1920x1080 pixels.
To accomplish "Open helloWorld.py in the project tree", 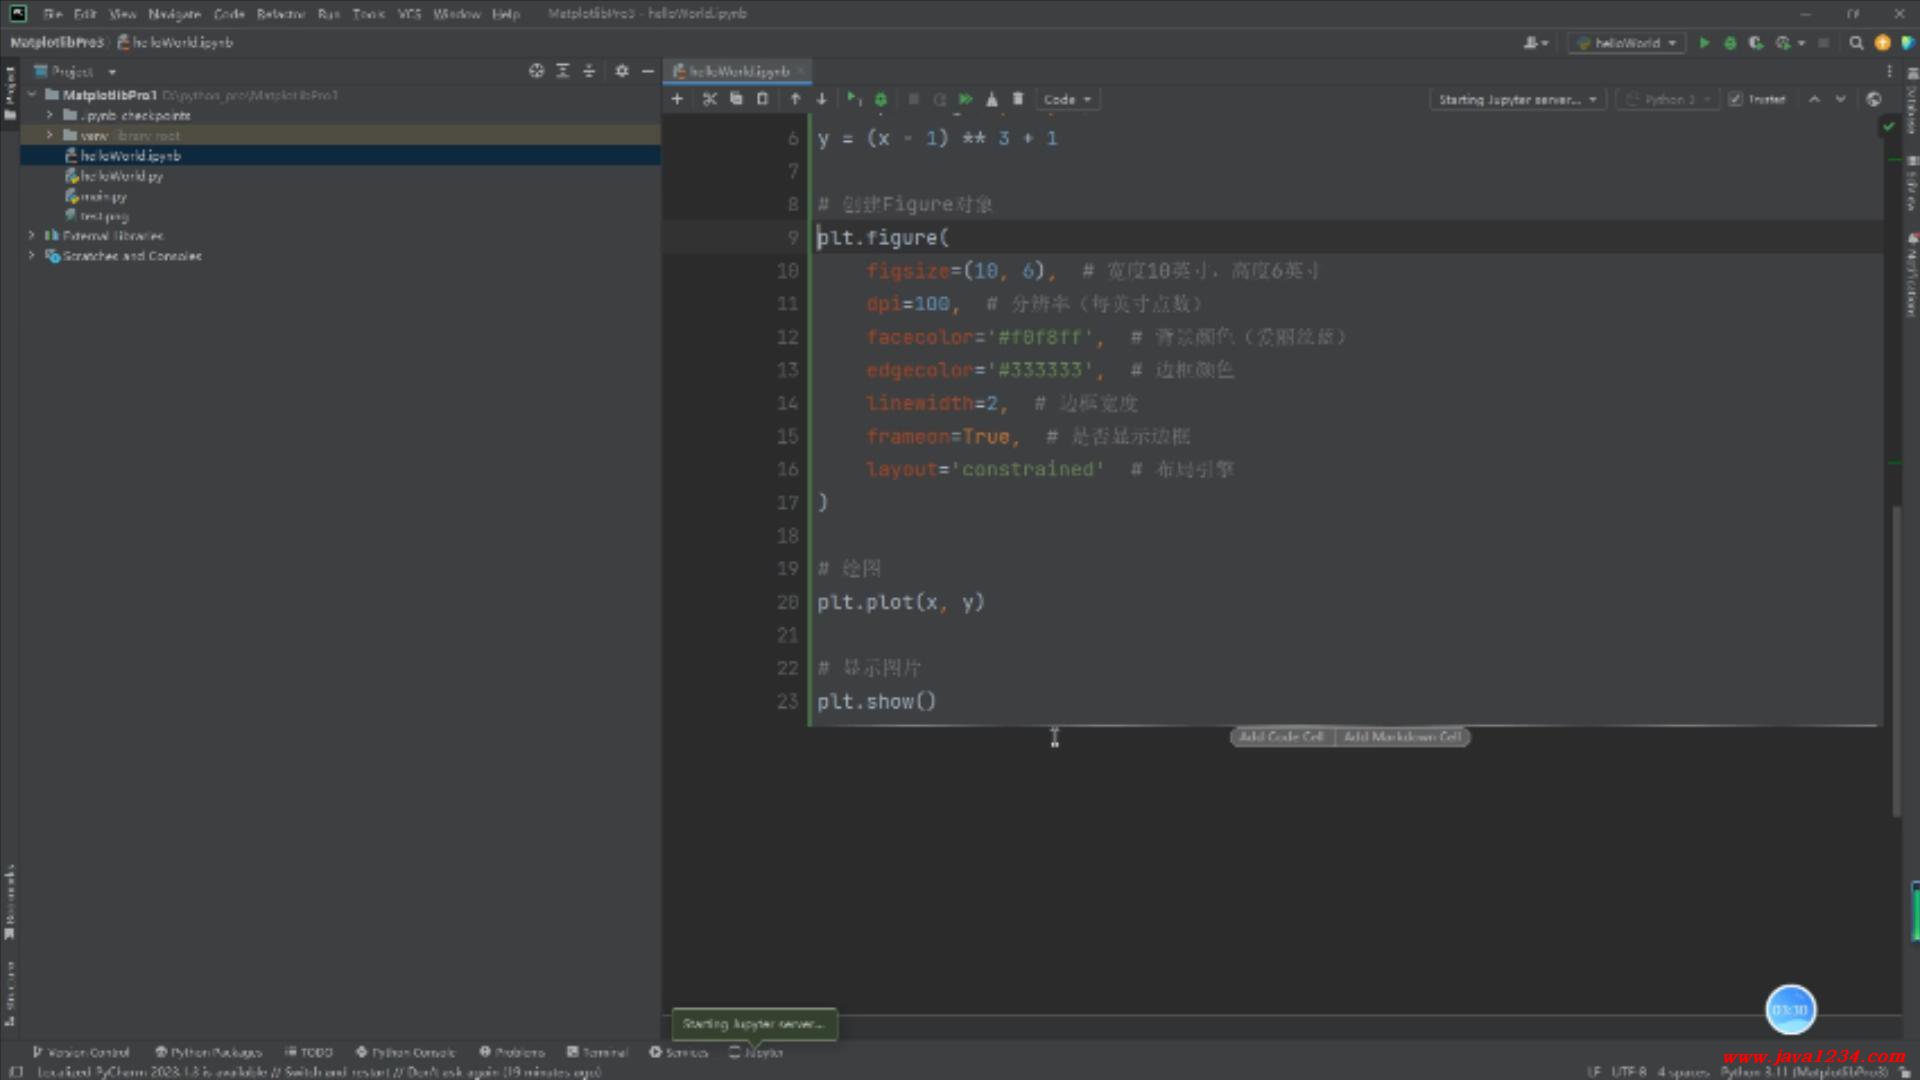I will [121, 176].
